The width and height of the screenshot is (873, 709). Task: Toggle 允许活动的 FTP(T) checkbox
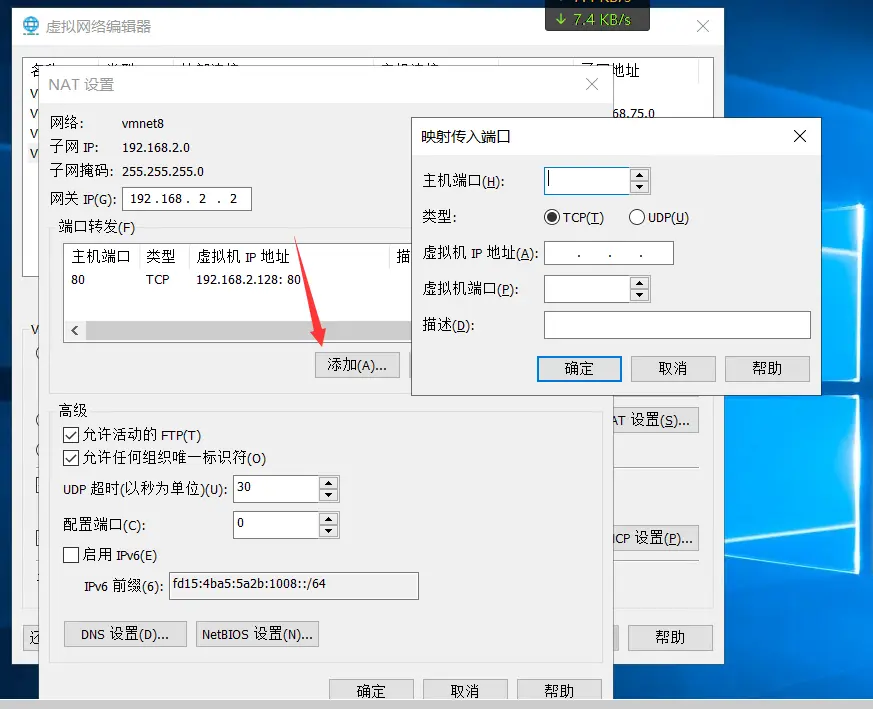coord(71,435)
